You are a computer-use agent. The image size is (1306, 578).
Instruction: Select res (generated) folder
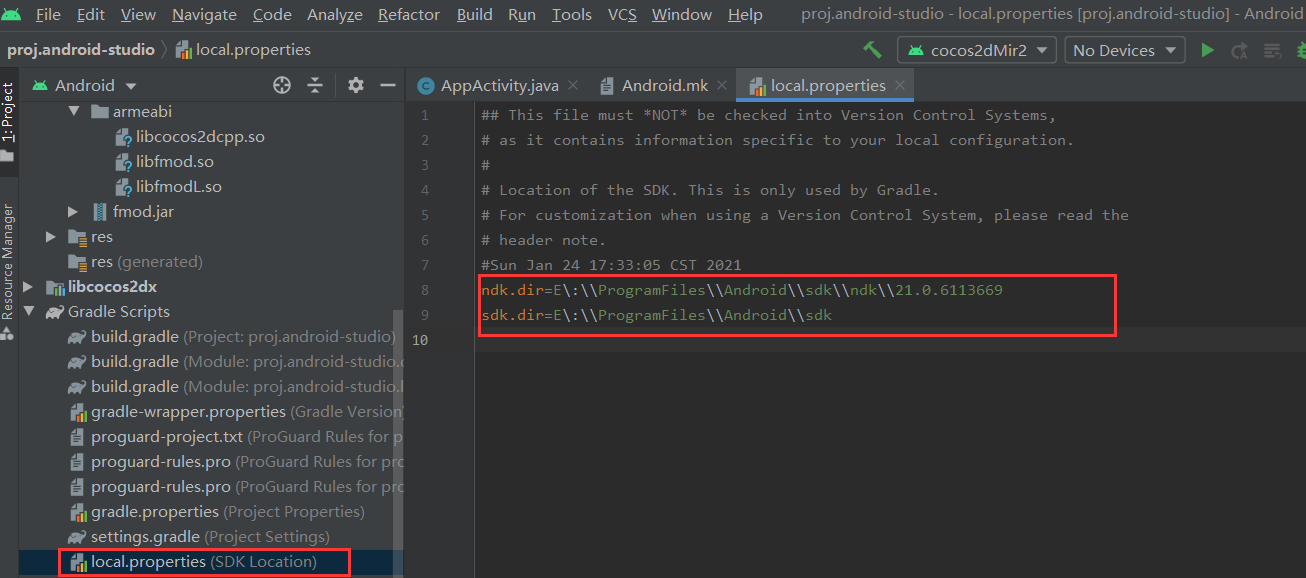click(x=135, y=262)
